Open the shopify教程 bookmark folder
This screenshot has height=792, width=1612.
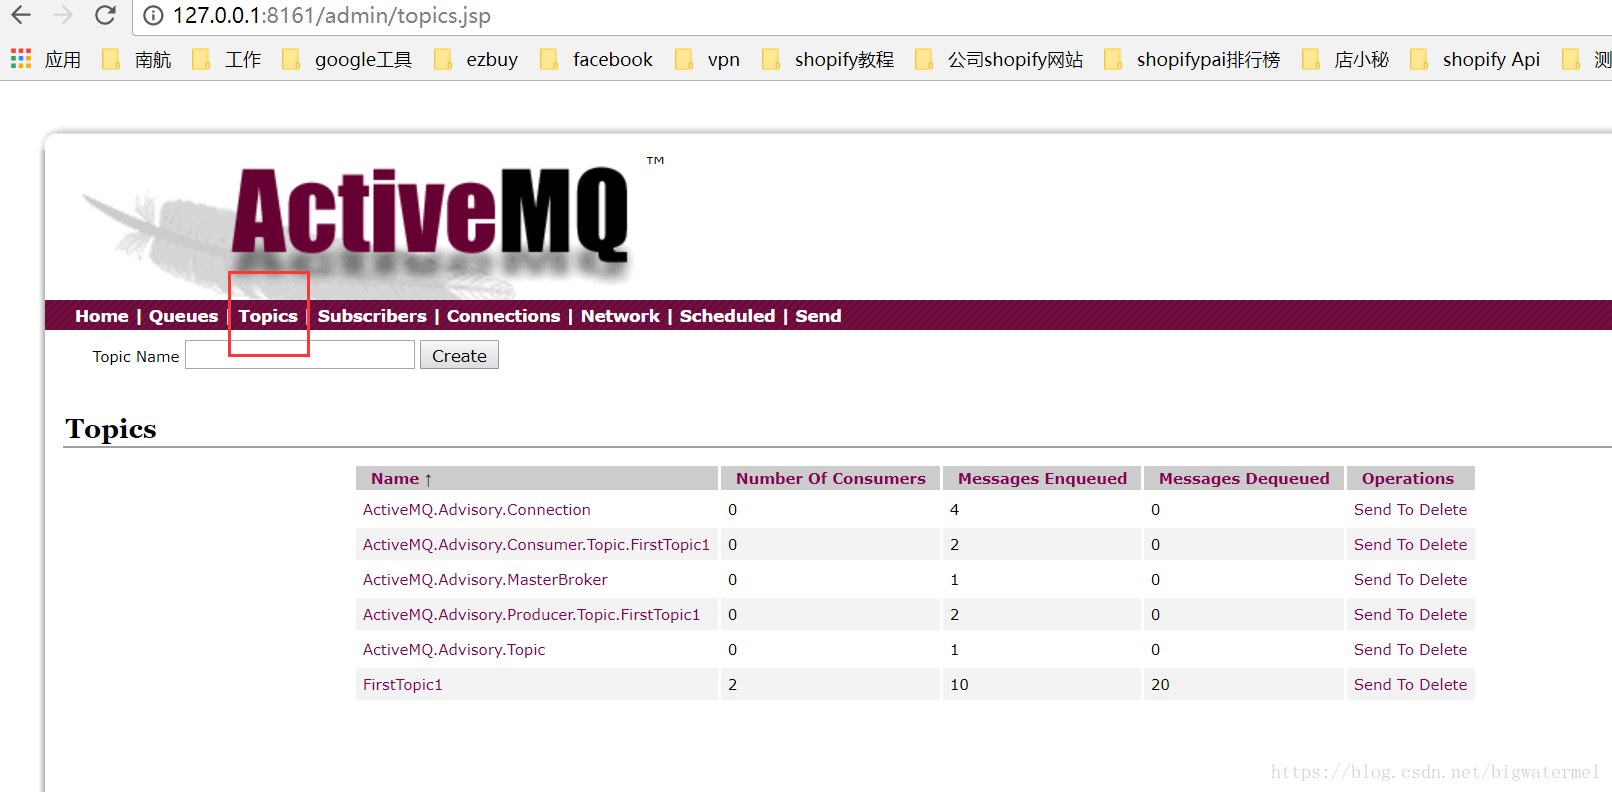828,60
